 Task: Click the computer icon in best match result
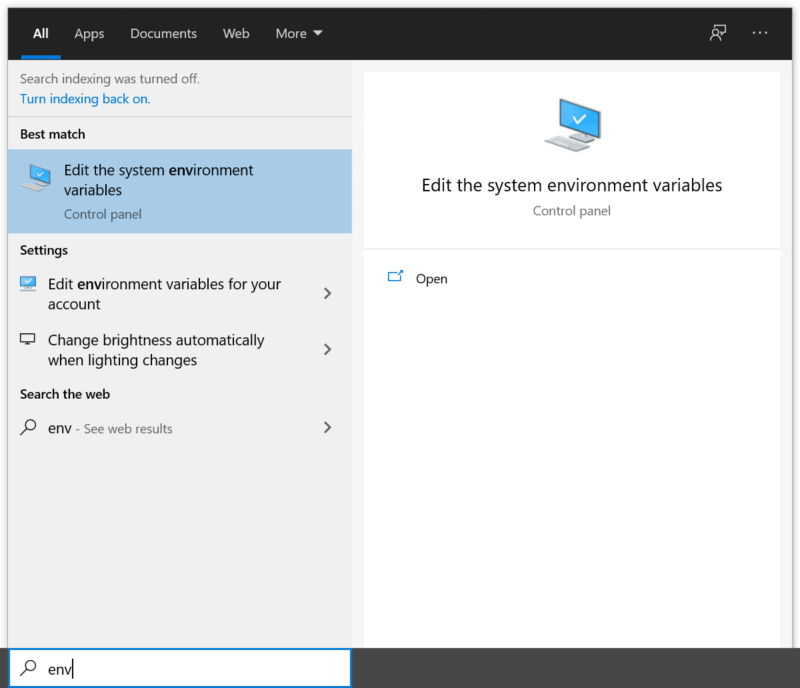click(36, 178)
